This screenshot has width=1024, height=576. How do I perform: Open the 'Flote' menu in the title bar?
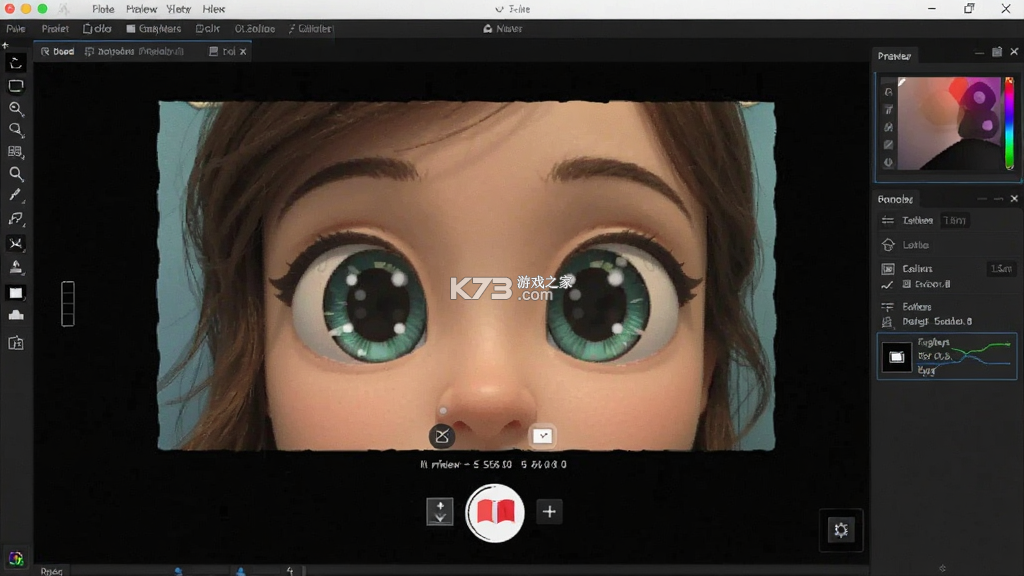(103, 9)
